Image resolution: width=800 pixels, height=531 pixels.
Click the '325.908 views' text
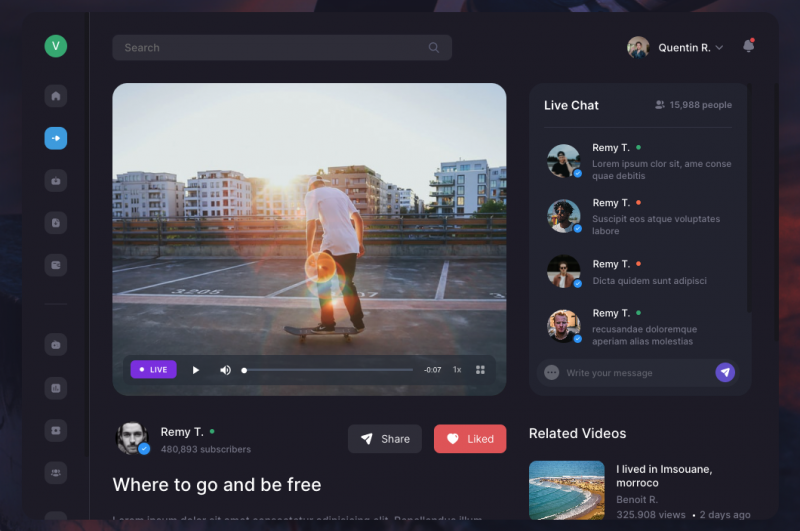[651, 515]
